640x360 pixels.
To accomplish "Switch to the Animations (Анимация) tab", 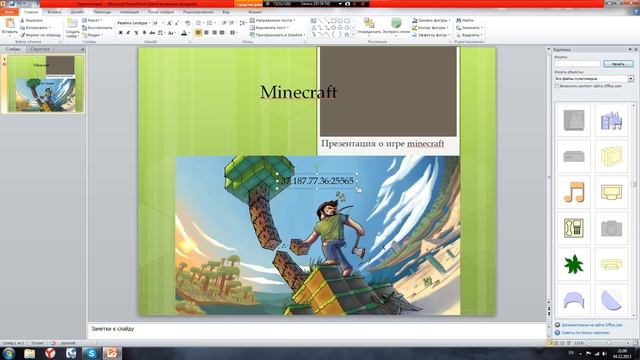I will pos(129,12).
